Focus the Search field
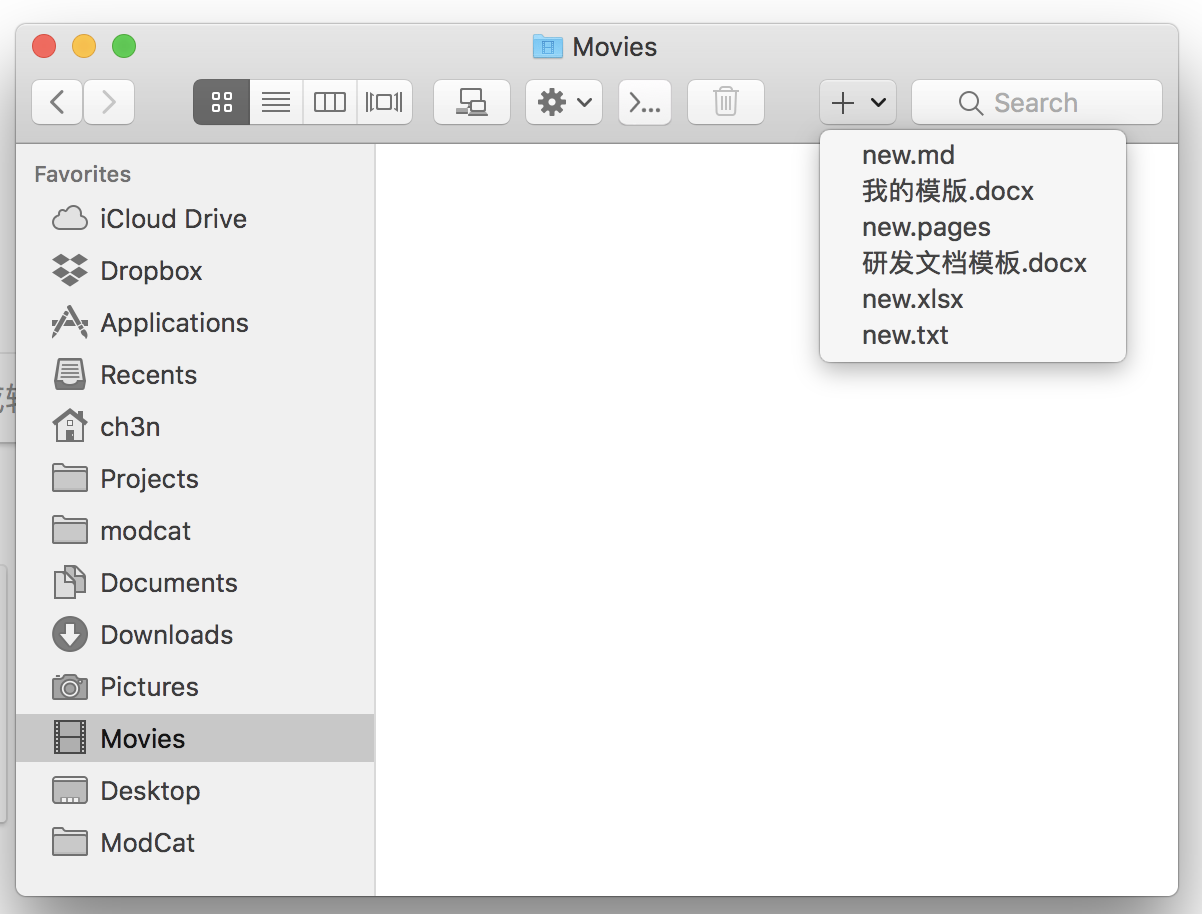Image resolution: width=1202 pixels, height=914 pixels. pyautogui.click(x=1037, y=102)
